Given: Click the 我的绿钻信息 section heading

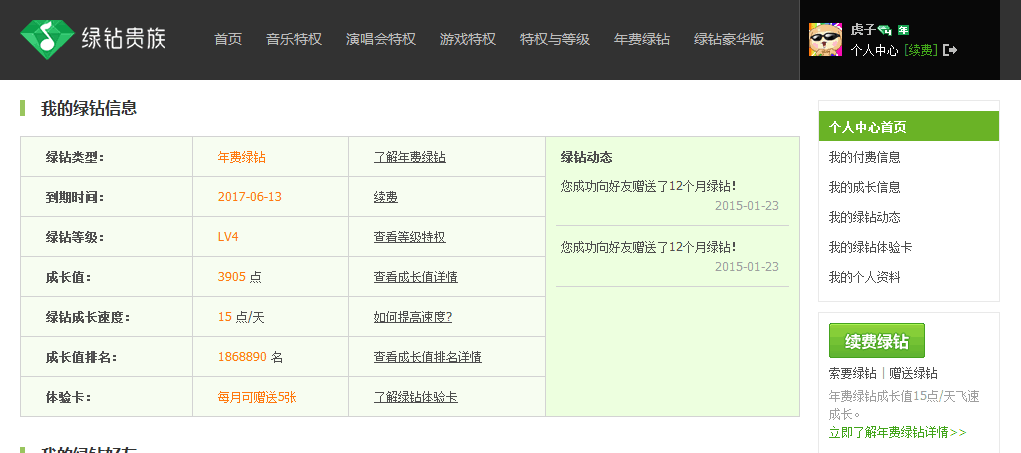Looking at the screenshot, I should [89, 108].
